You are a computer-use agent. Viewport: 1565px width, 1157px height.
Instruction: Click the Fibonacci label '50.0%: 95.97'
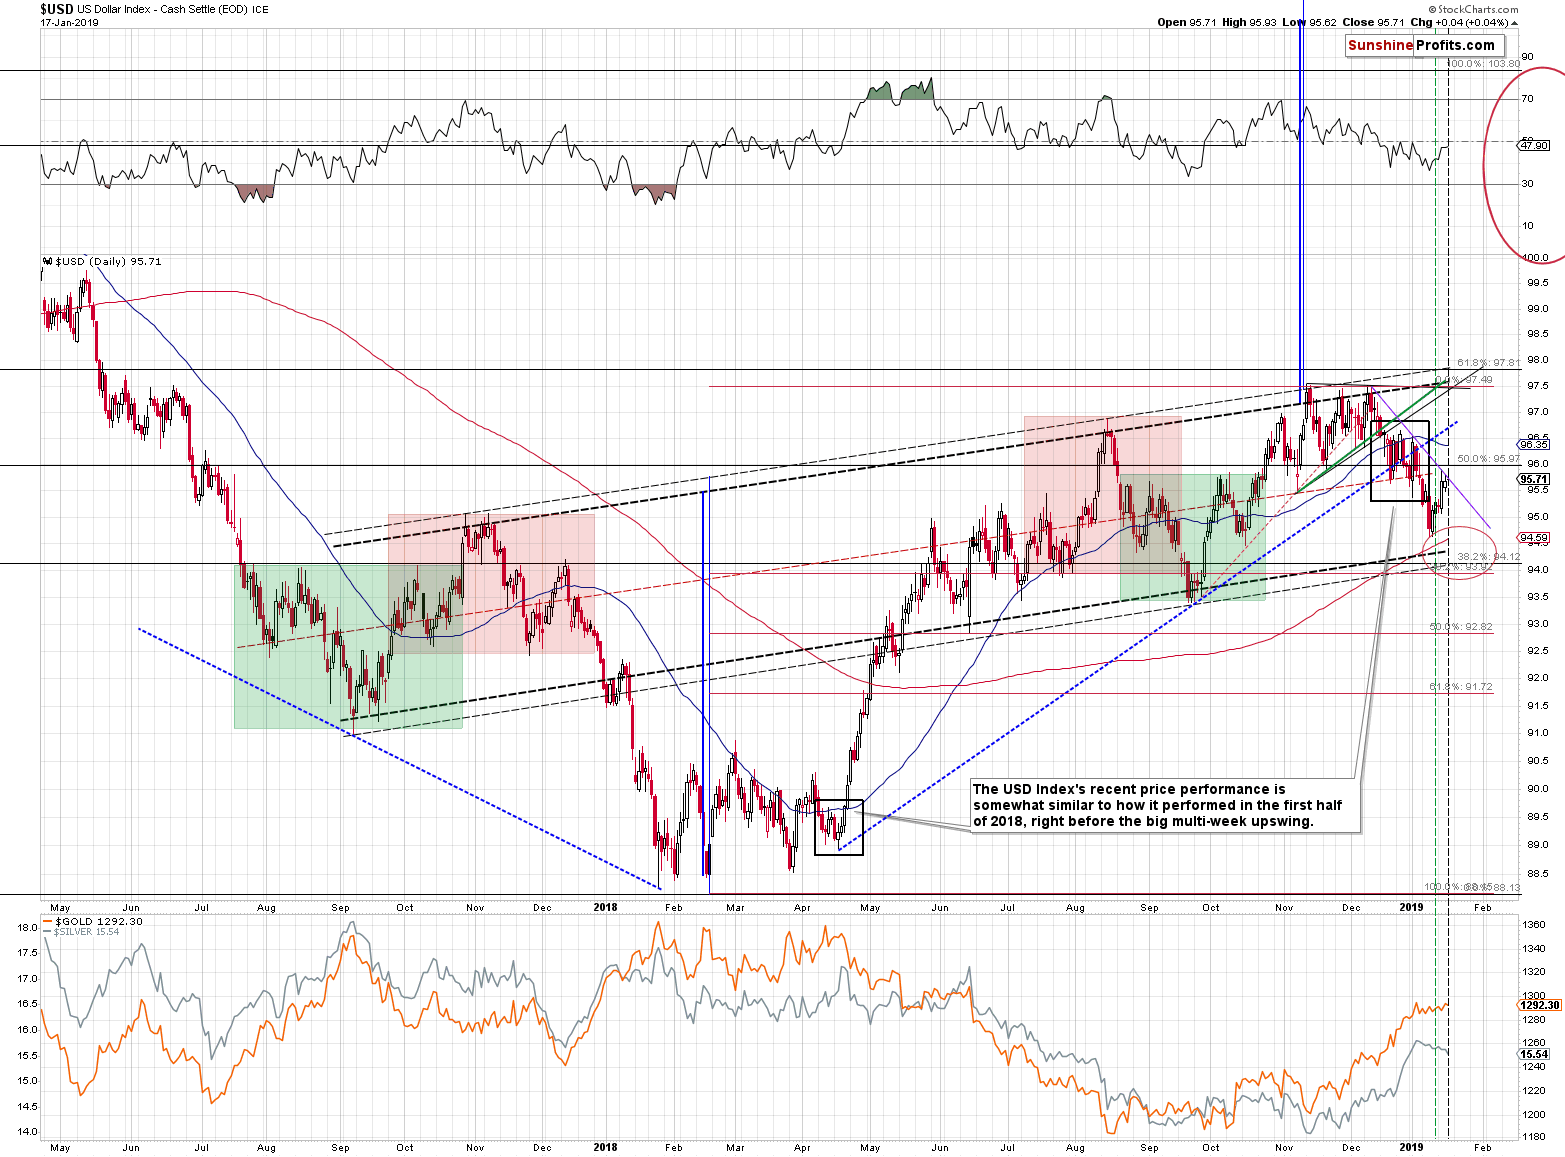[x=1489, y=459]
